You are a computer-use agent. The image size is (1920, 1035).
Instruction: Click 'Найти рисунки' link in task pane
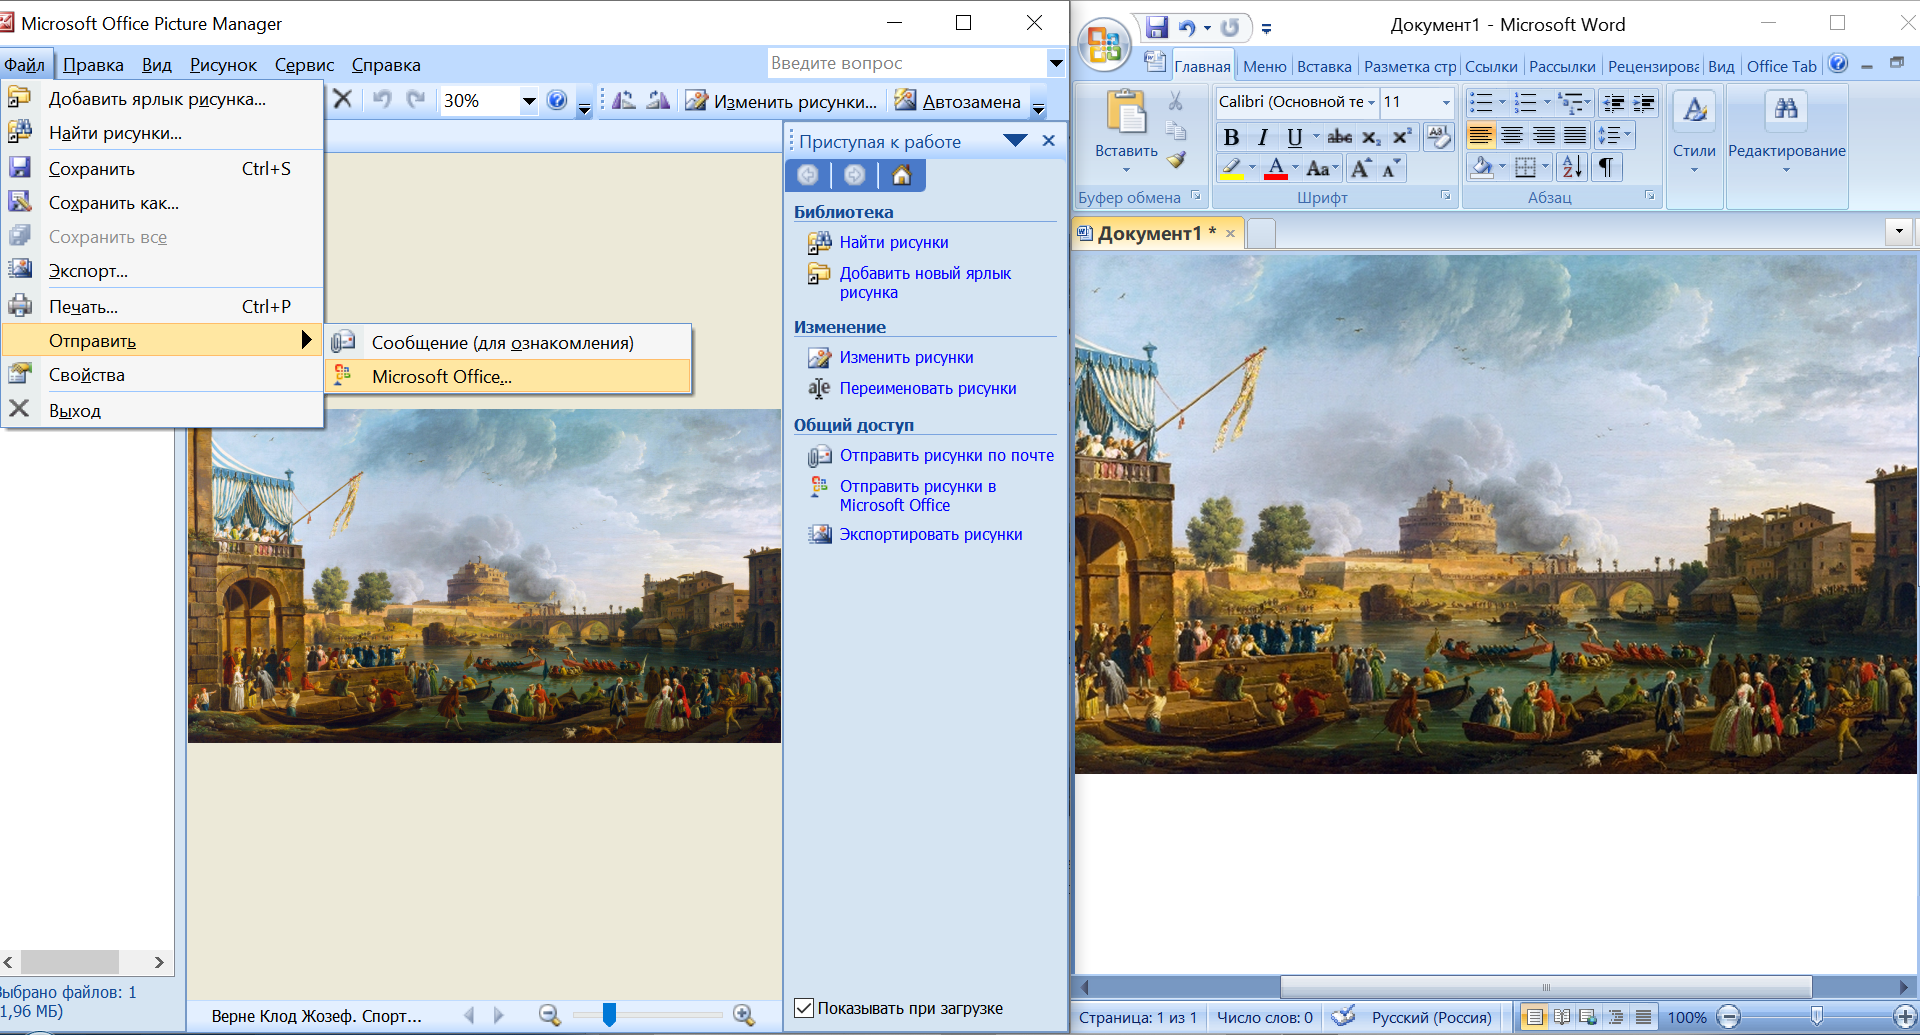(x=894, y=242)
